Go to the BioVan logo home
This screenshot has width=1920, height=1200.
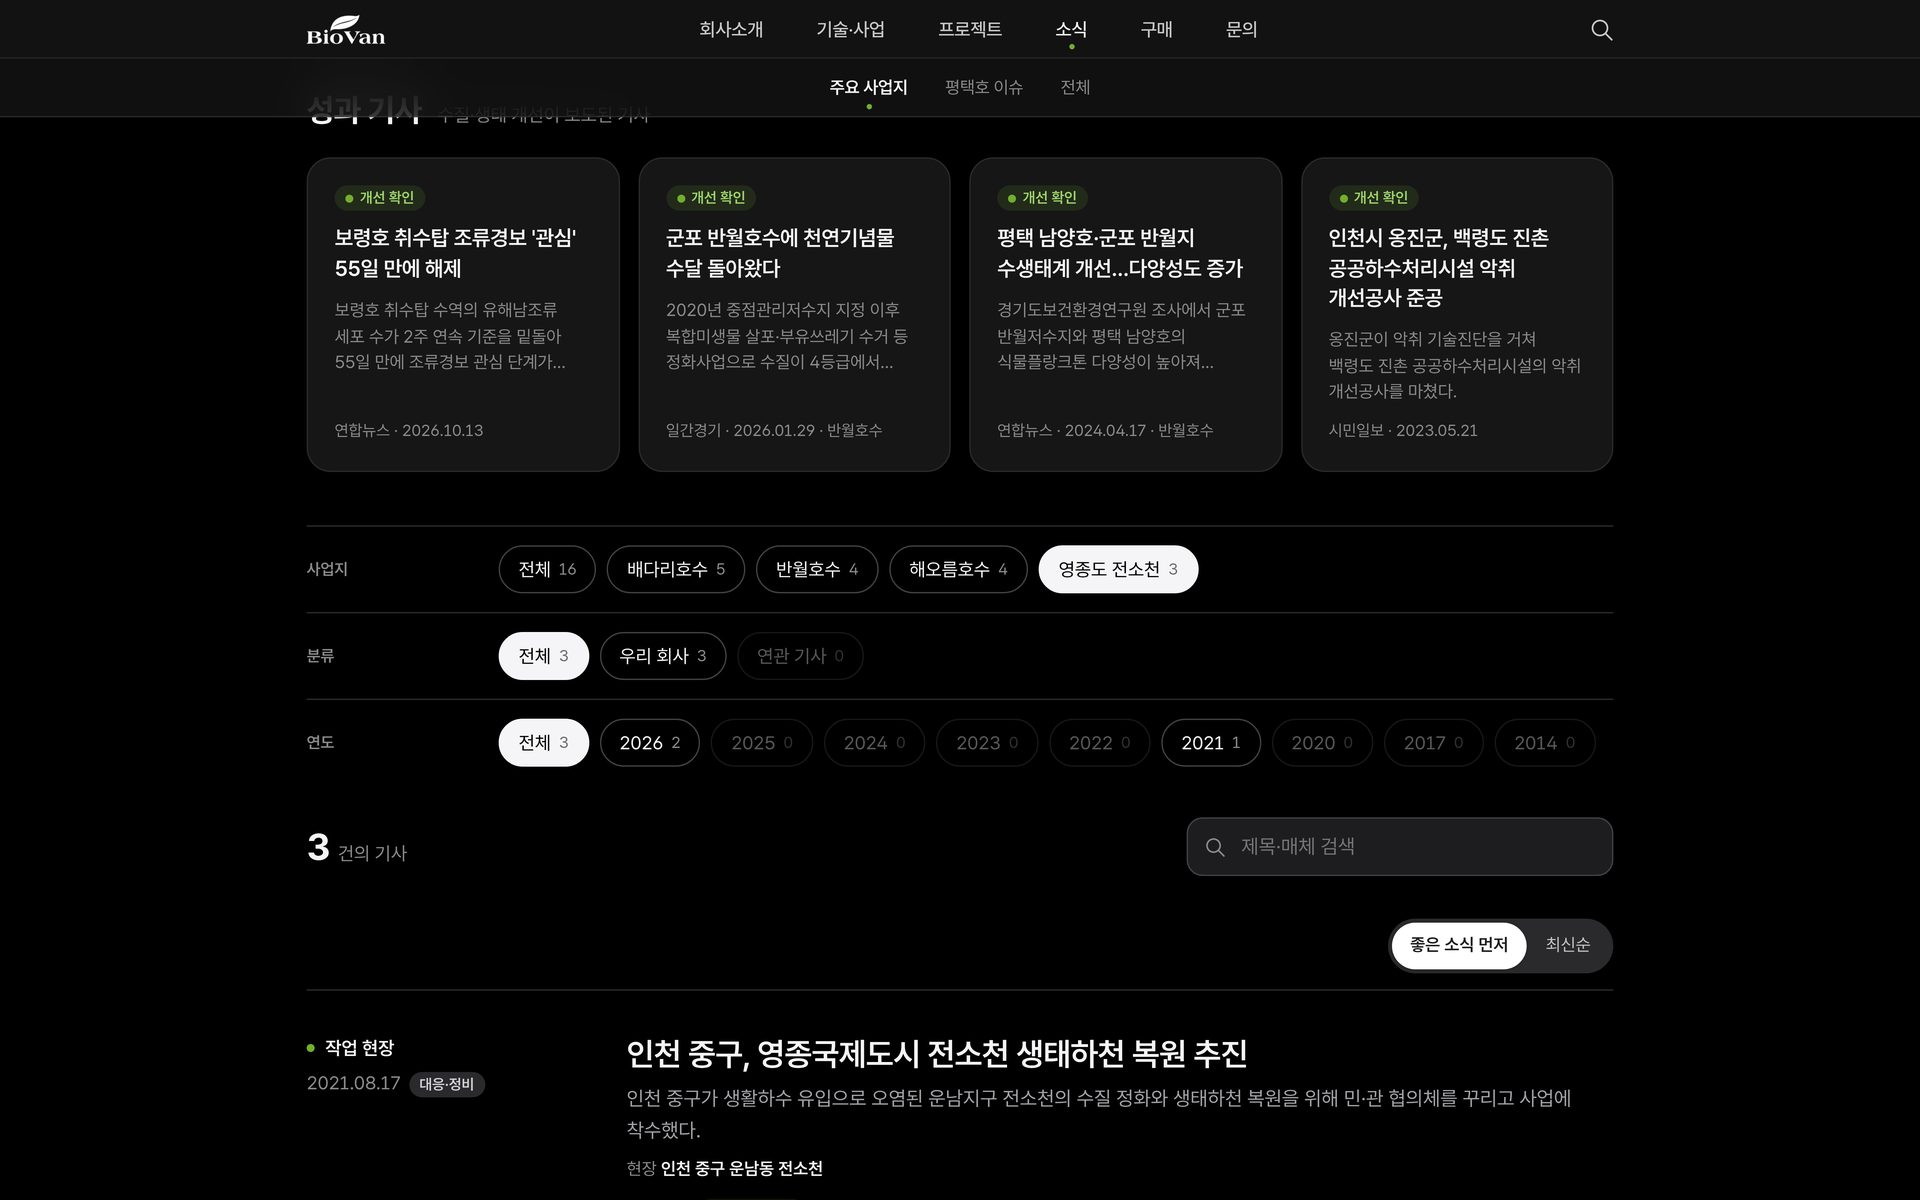coord(345,30)
